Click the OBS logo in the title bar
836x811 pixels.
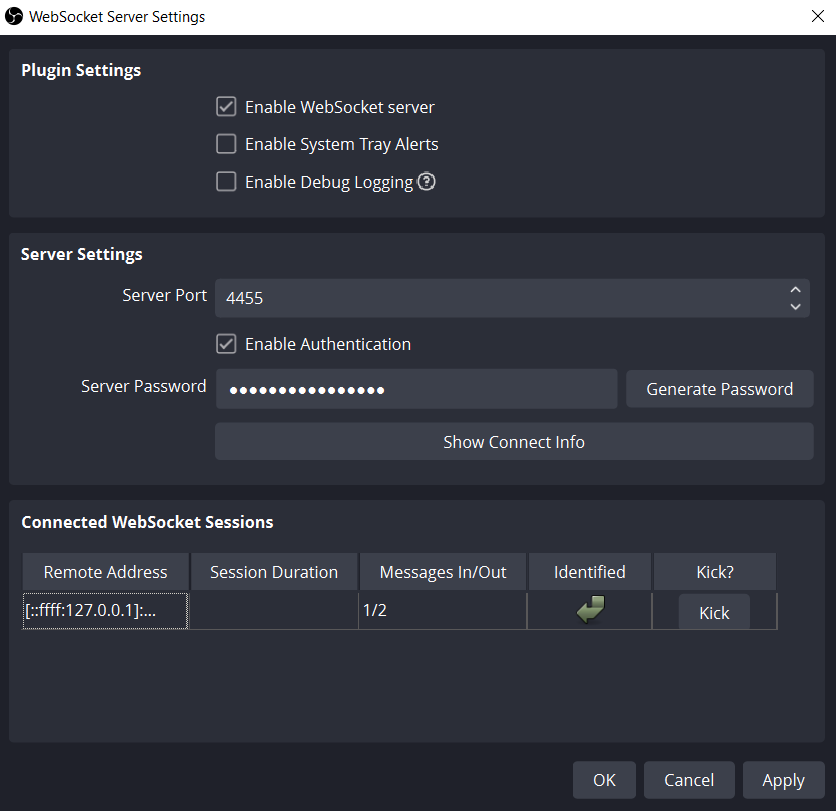click(14, 16)
